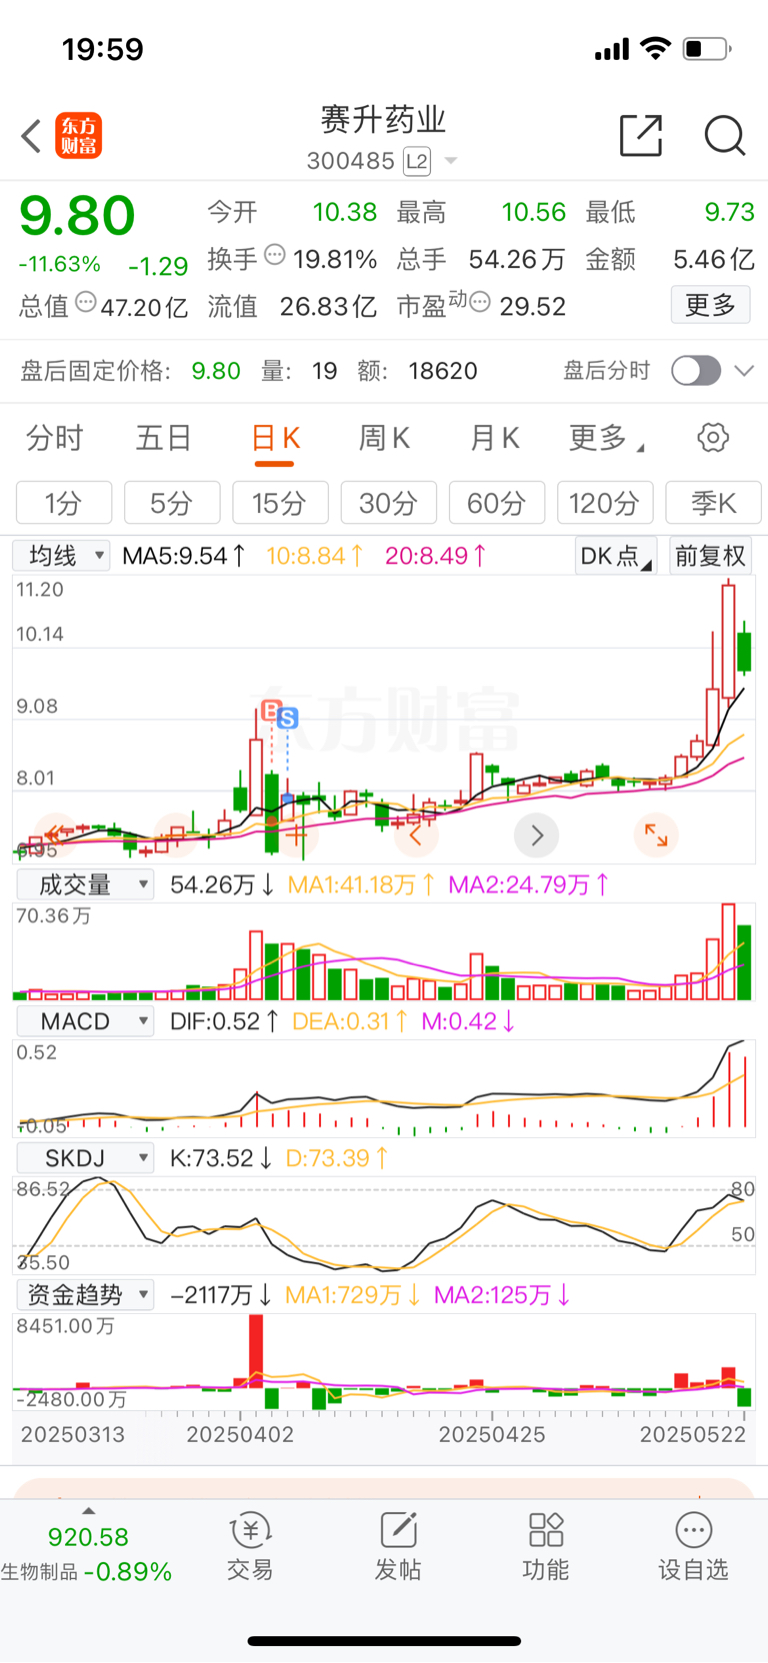Open the 均线 indicator dropdown
The image size is (768, 1663).
pos(61,556)
